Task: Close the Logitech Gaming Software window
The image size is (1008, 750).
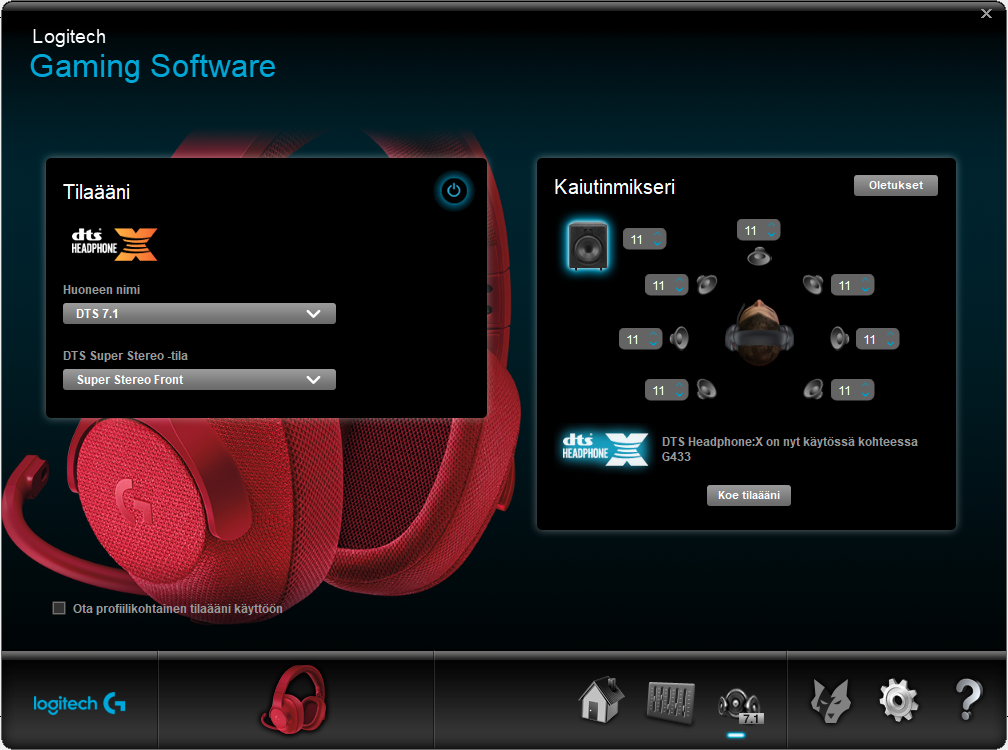Action: 986,13
